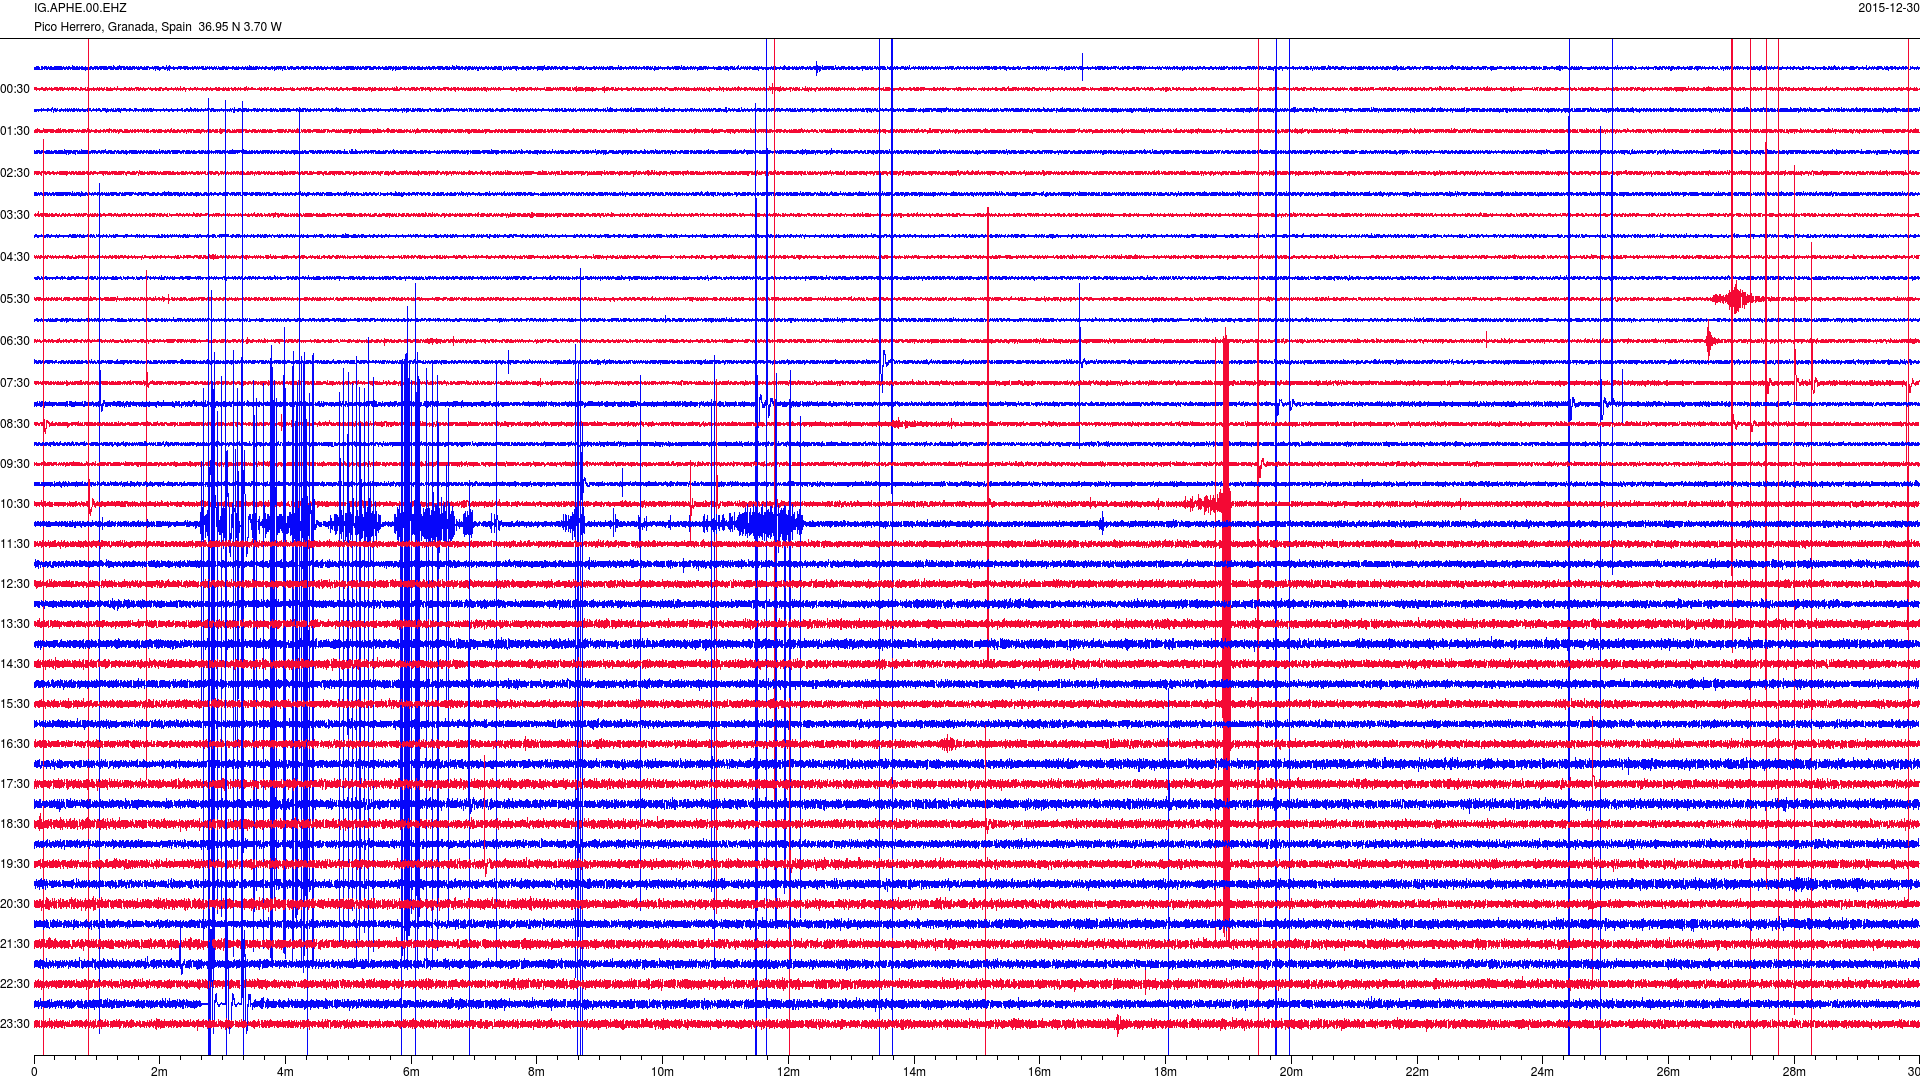Click the 08:30 time label

pos(15,424)
